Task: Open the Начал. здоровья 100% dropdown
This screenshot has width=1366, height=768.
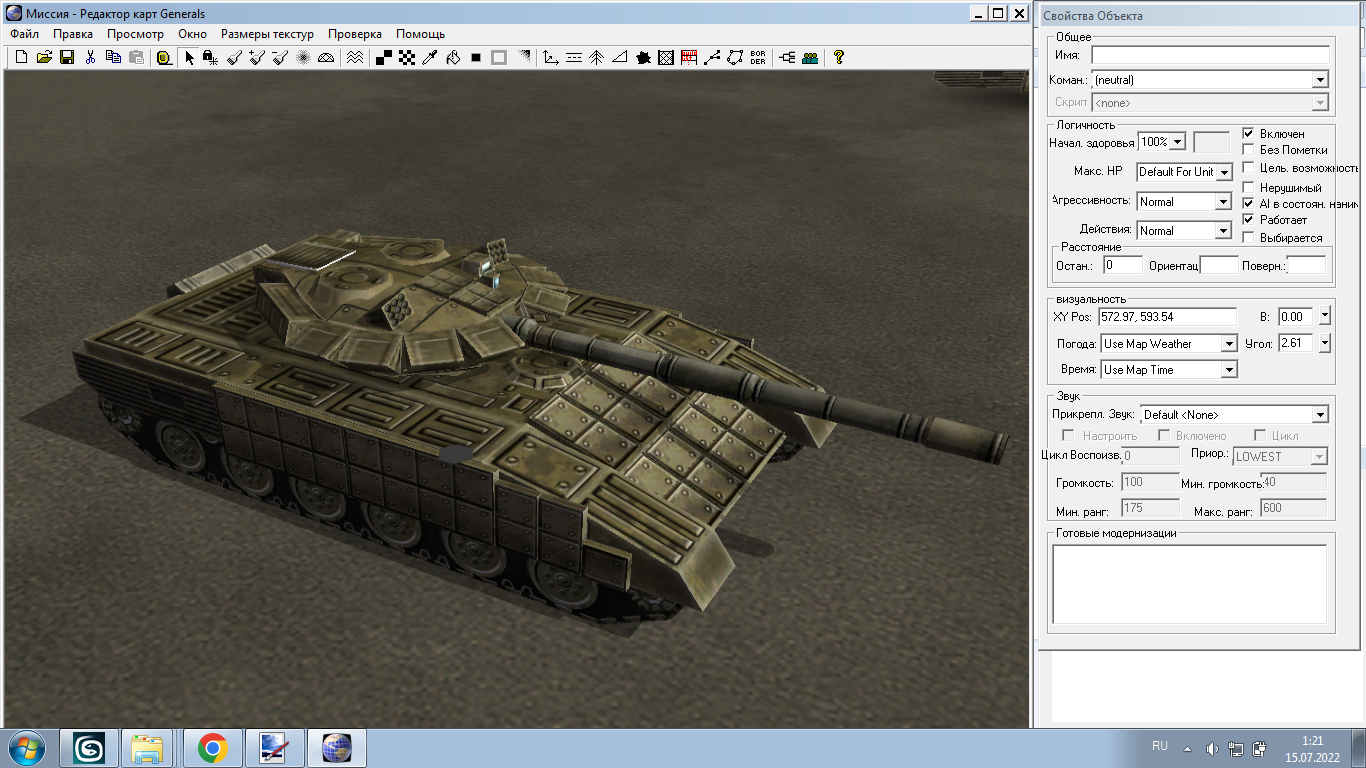Action: 1178,142
